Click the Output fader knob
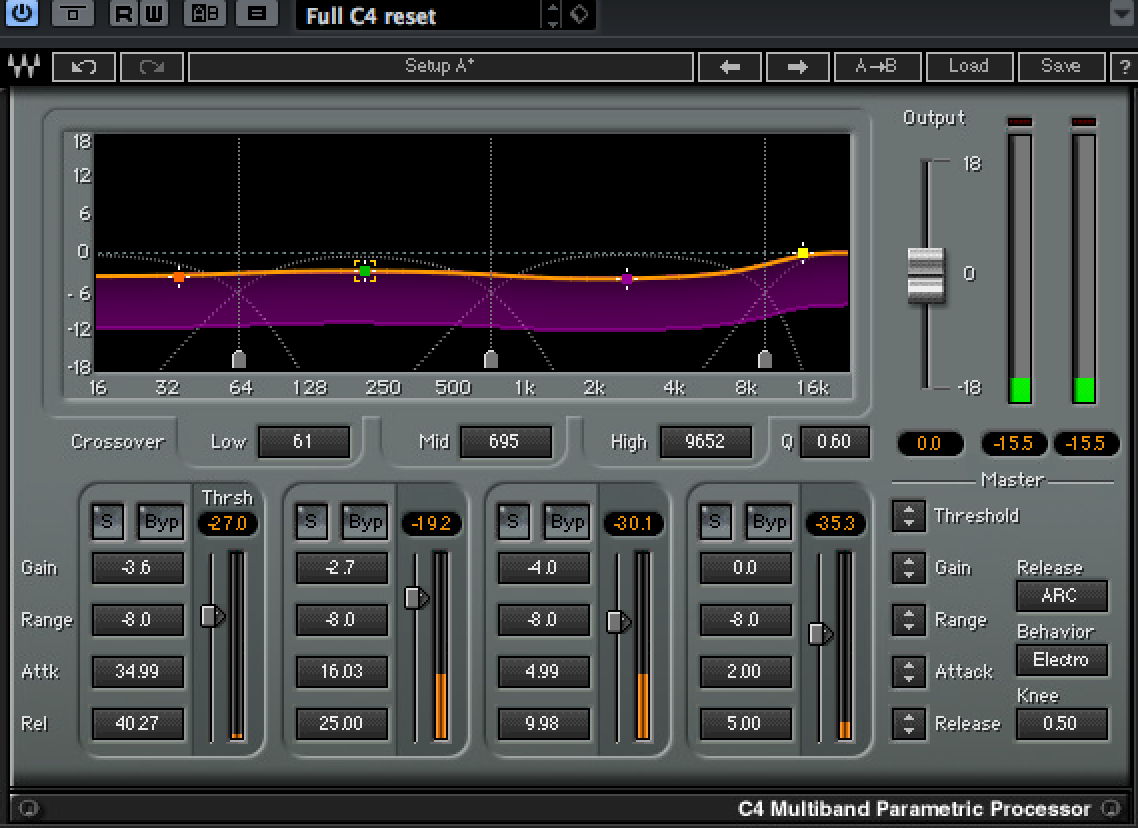 pyautogui.click(x=926, y=275)
